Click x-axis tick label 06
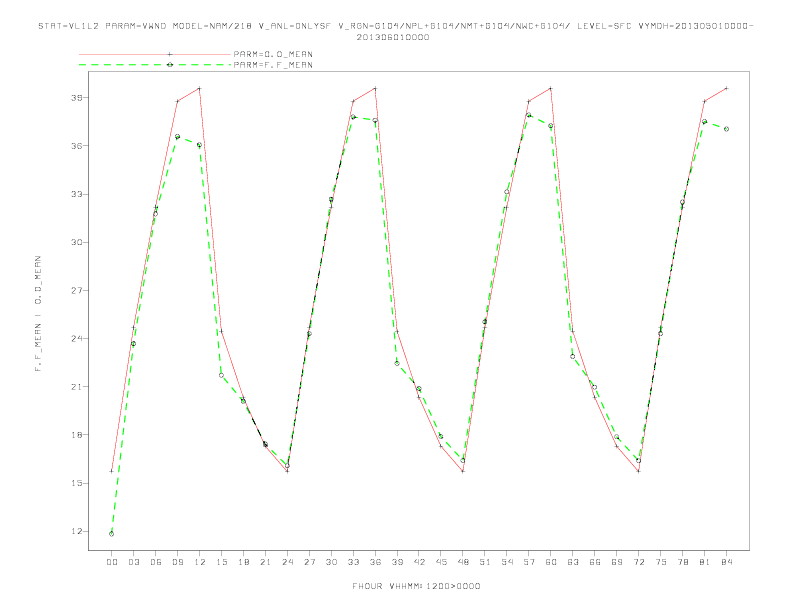The image size is (792, 612). [x=156, y=562]
